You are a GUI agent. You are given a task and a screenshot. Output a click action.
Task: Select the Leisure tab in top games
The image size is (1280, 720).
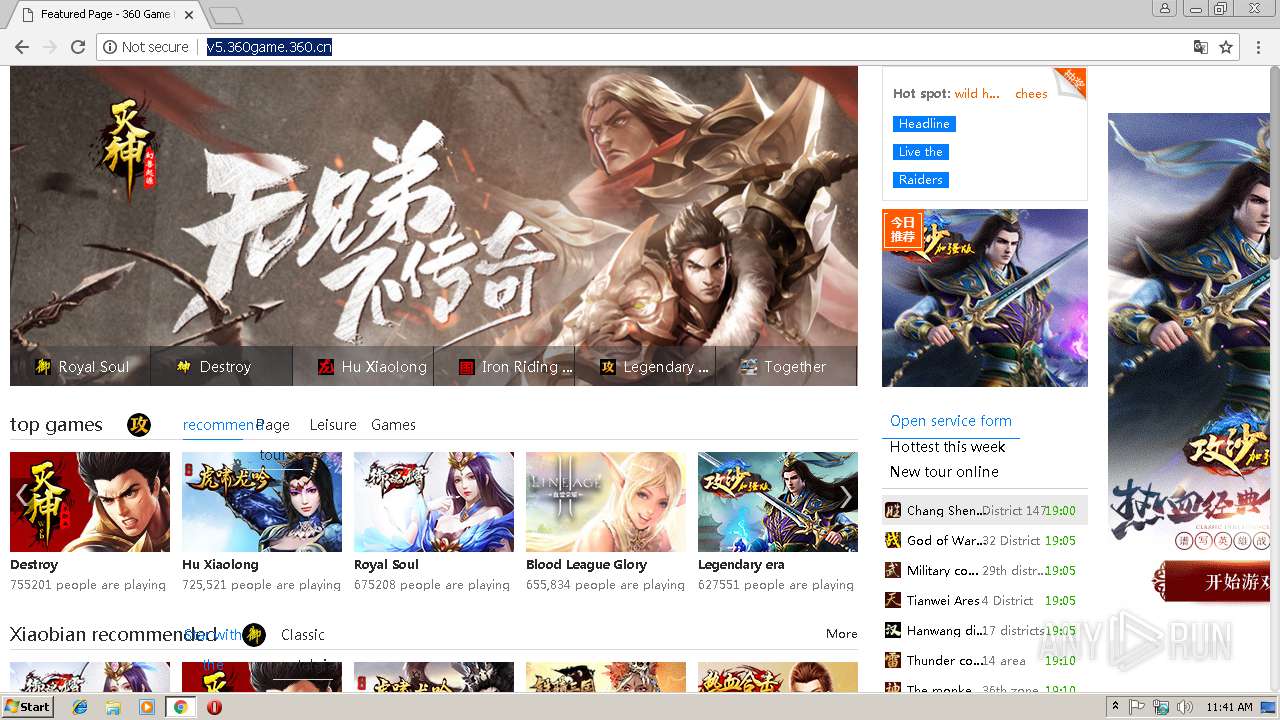click(x=333, y=425)
